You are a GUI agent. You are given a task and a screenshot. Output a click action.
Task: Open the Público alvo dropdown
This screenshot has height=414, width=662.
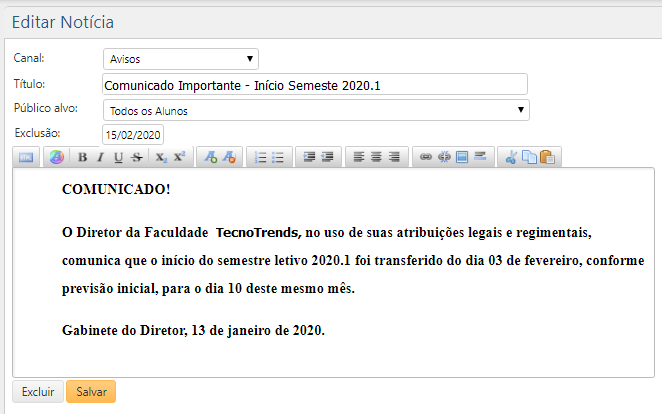click(x=316, y=110)
